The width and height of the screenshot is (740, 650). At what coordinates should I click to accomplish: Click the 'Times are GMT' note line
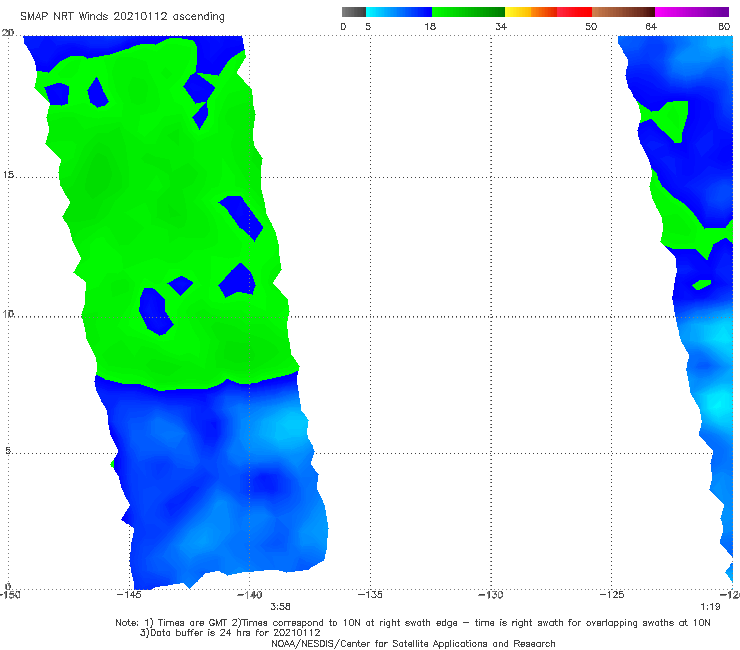pos(413,623)
